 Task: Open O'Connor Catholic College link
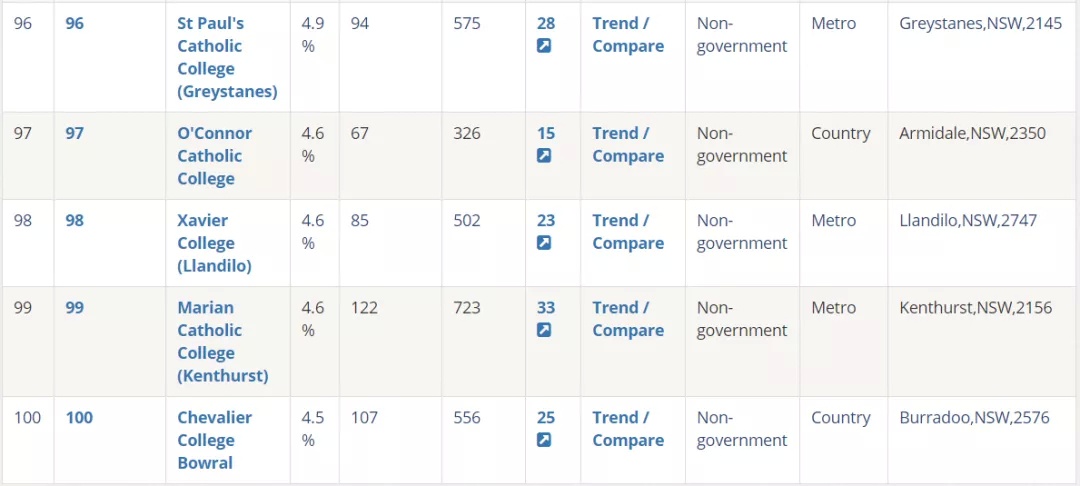[x=215, y=156]
